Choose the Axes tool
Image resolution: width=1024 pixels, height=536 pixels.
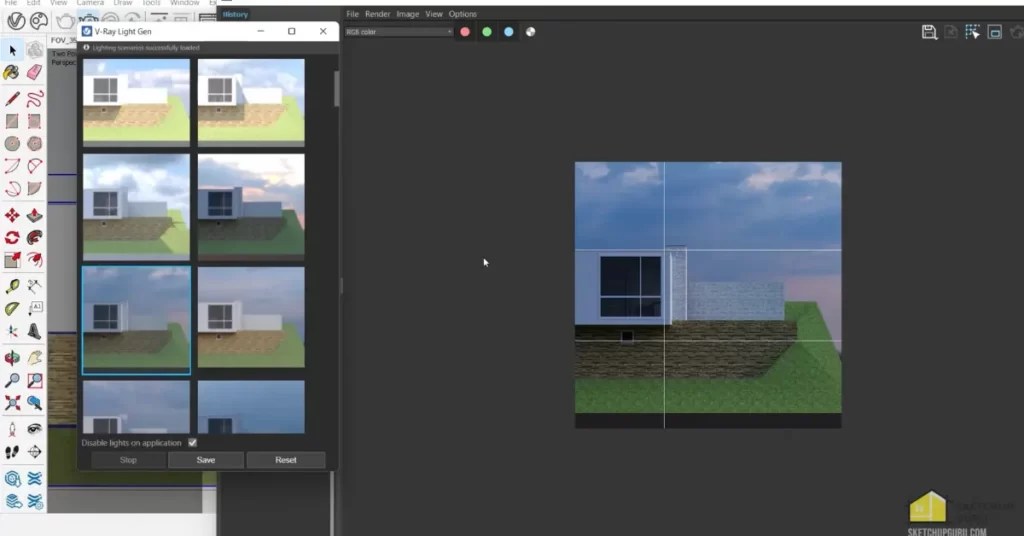click(12, 332)
